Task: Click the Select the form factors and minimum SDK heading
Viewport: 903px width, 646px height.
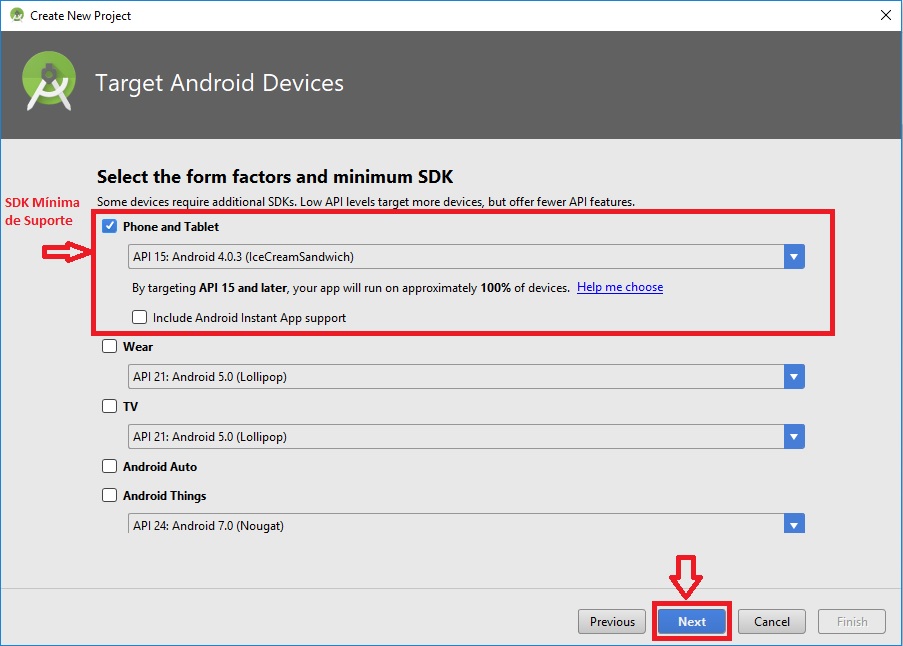Action: click(275, 176)
